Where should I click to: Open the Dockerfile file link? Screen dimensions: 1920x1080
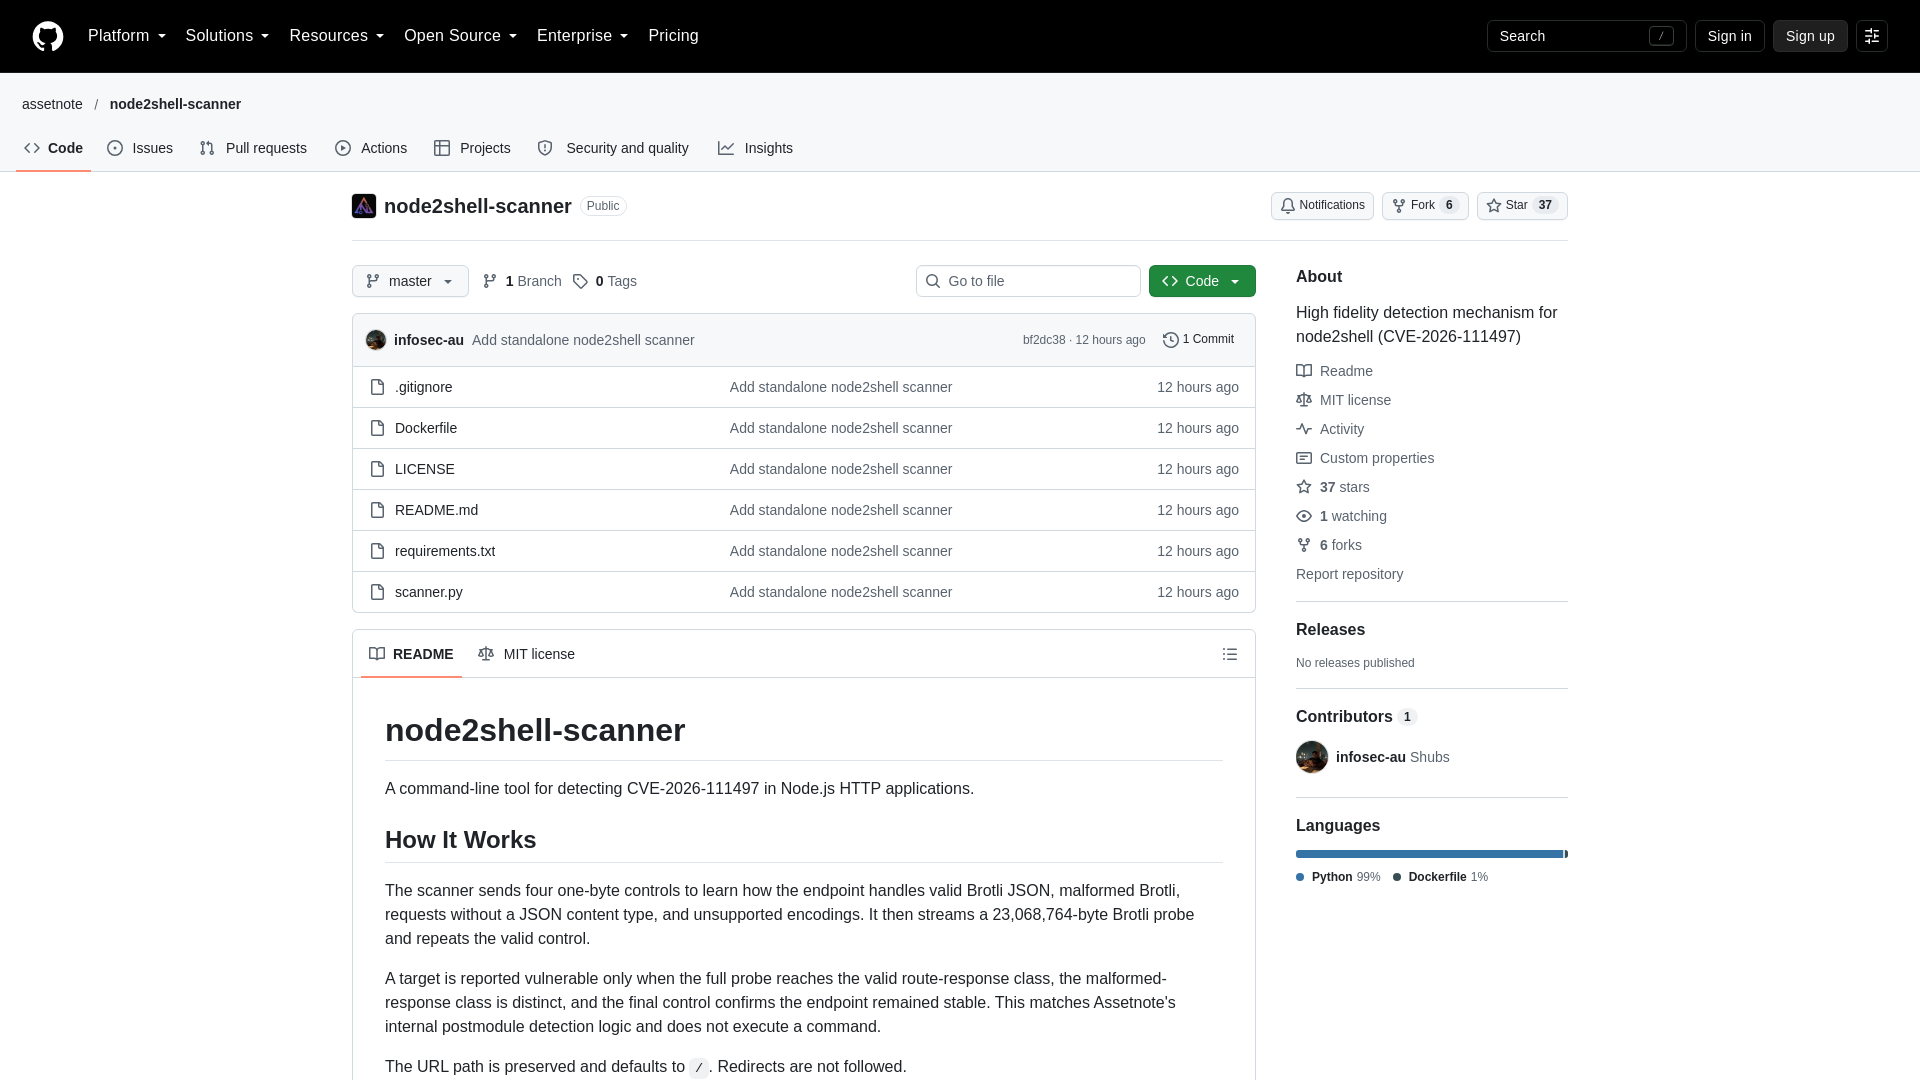click(425, 428)
